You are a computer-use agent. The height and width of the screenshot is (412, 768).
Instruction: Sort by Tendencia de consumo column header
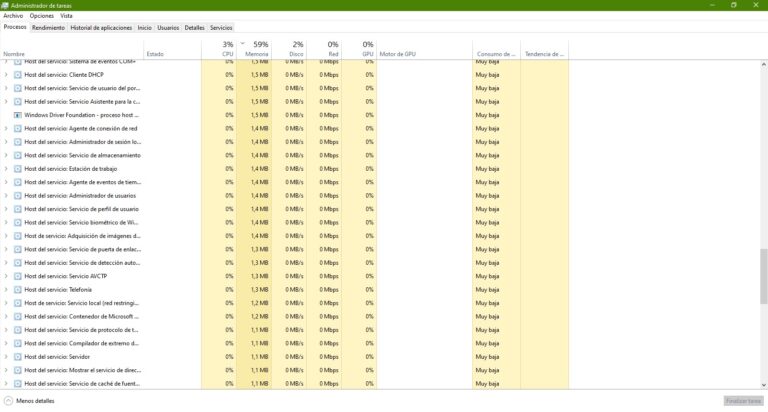pos(544,49)
